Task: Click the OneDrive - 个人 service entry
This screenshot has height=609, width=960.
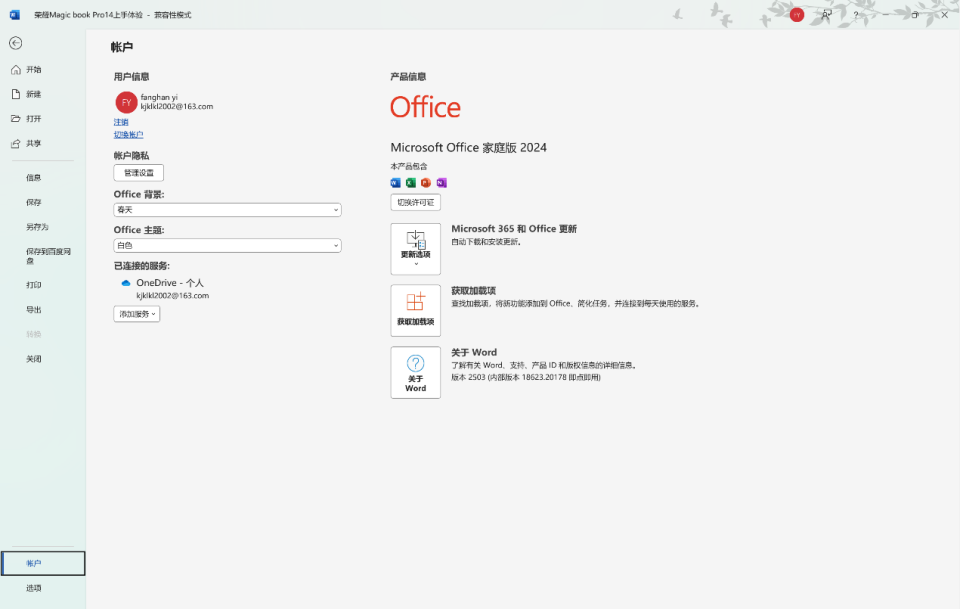Action: click(x=170, y=283)
